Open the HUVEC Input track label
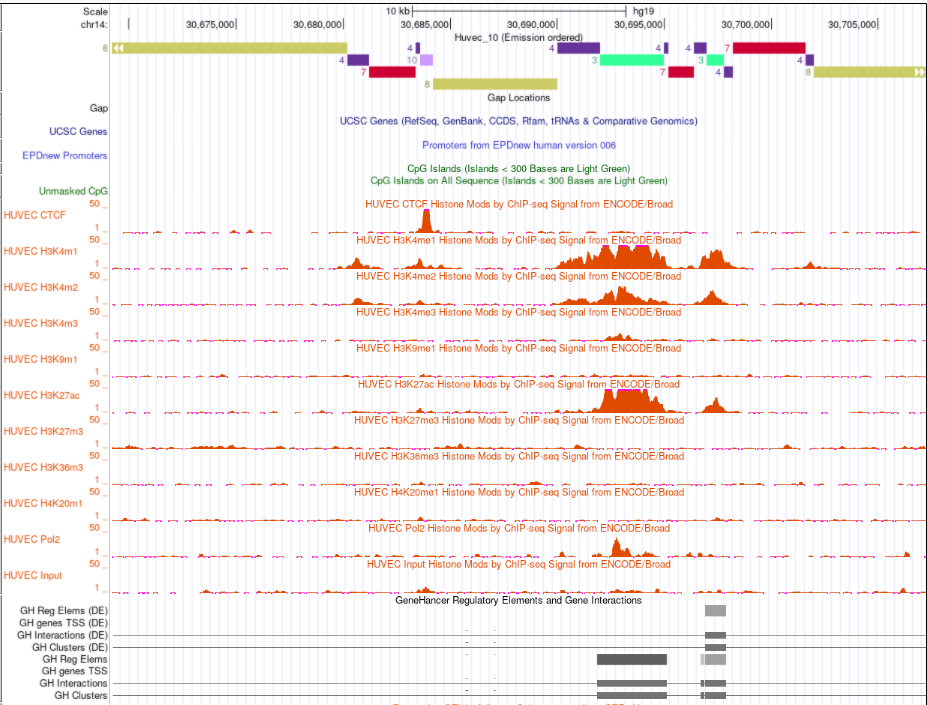The height and width of the screenshot is (705, 927). [x=33, y=575]
